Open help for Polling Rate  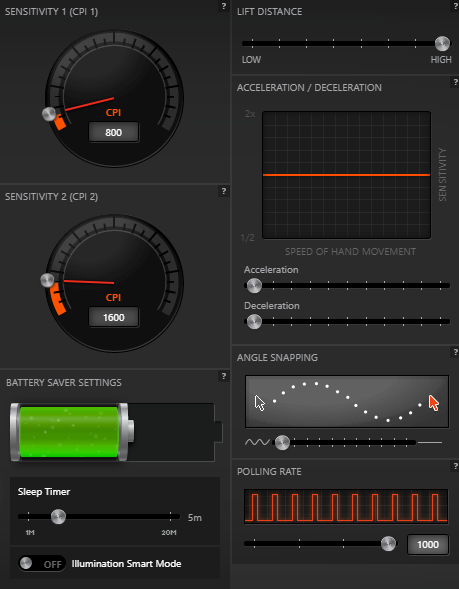pyautogui.click(x=455, y=466)
